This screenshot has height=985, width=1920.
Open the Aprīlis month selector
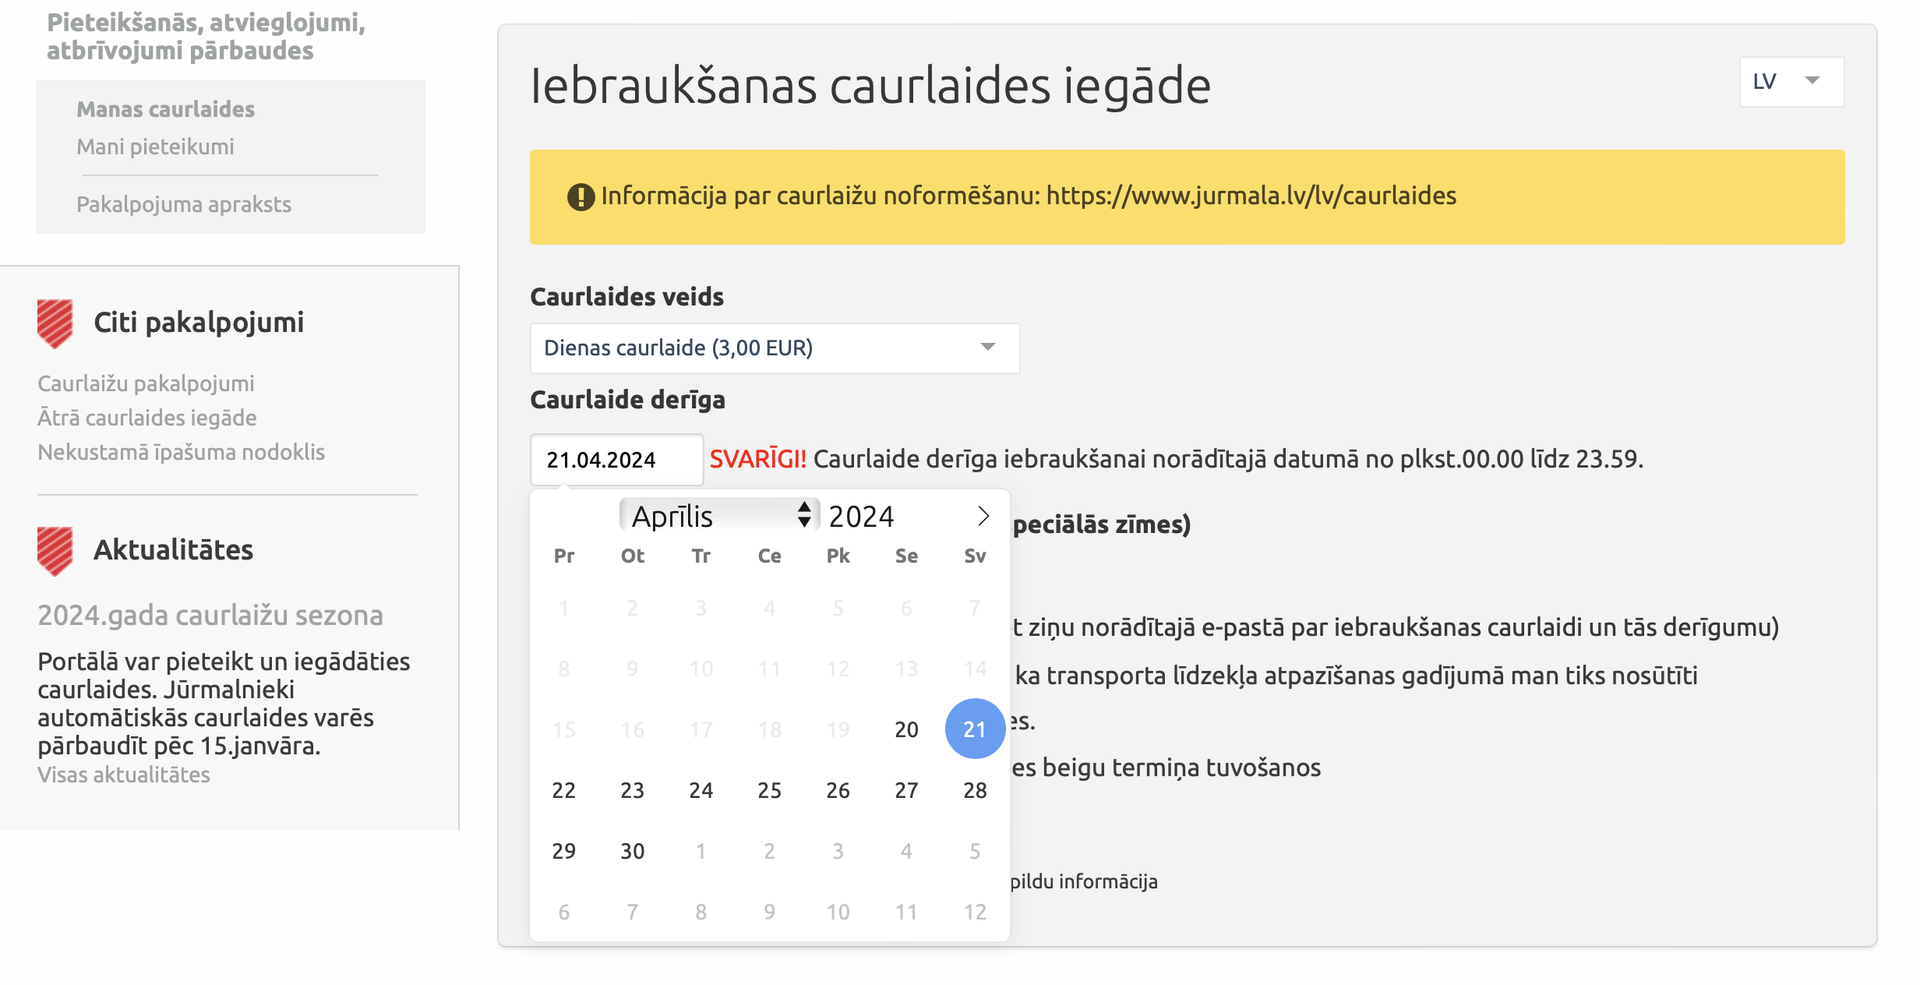[719, 516]
